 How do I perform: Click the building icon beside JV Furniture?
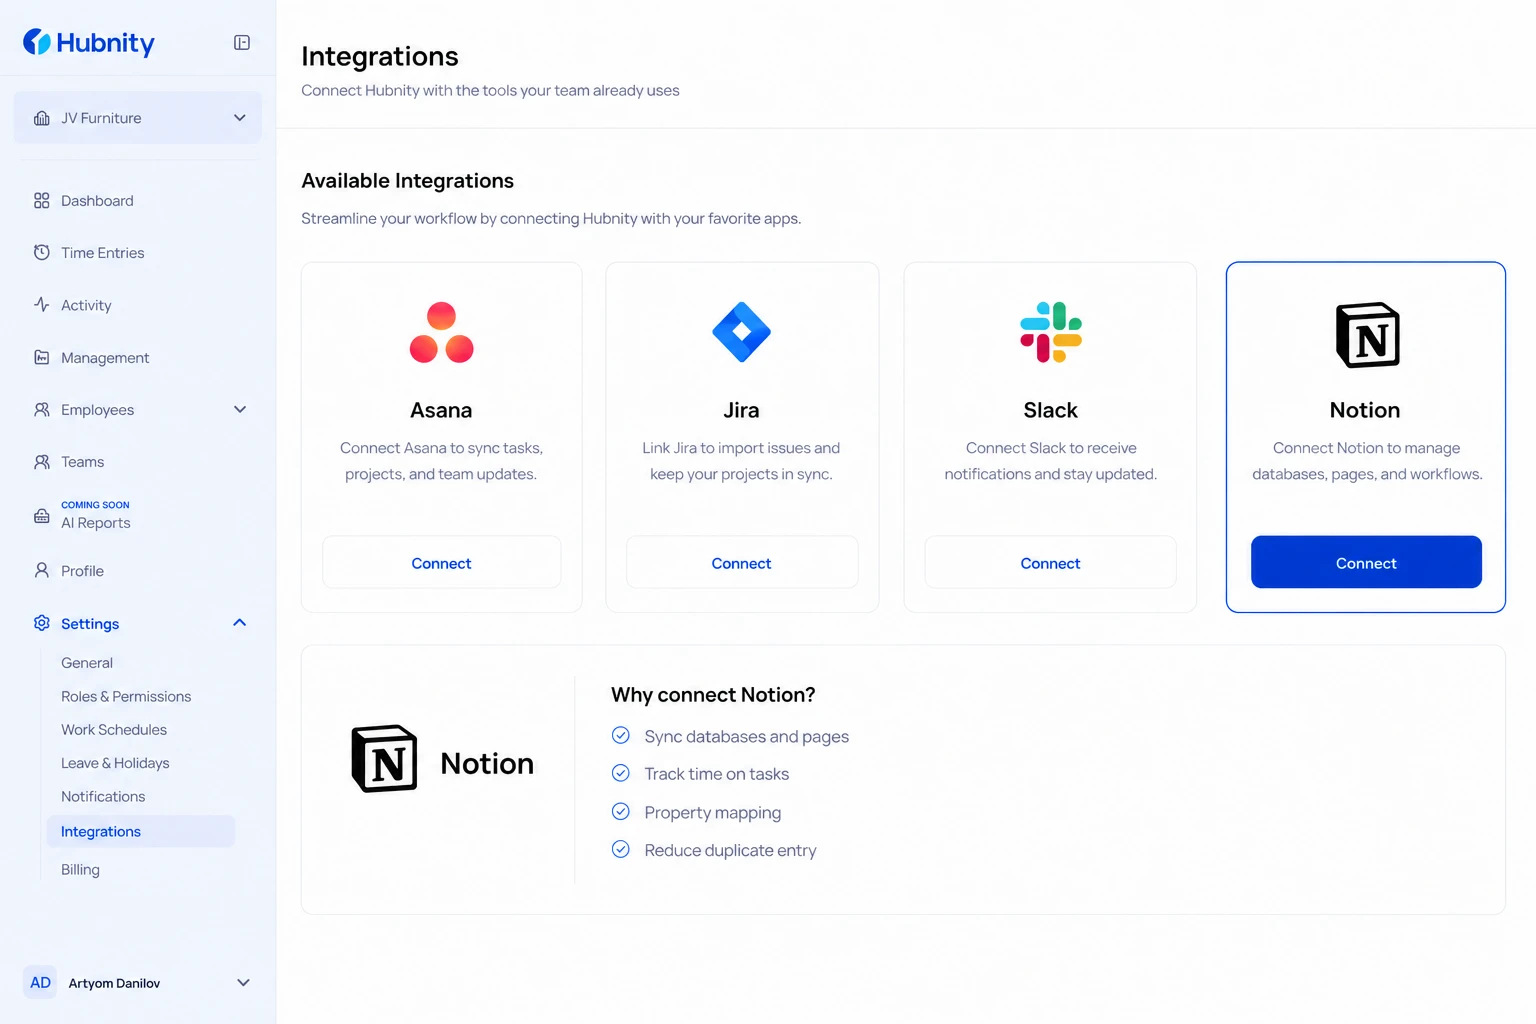coord(42,118)
